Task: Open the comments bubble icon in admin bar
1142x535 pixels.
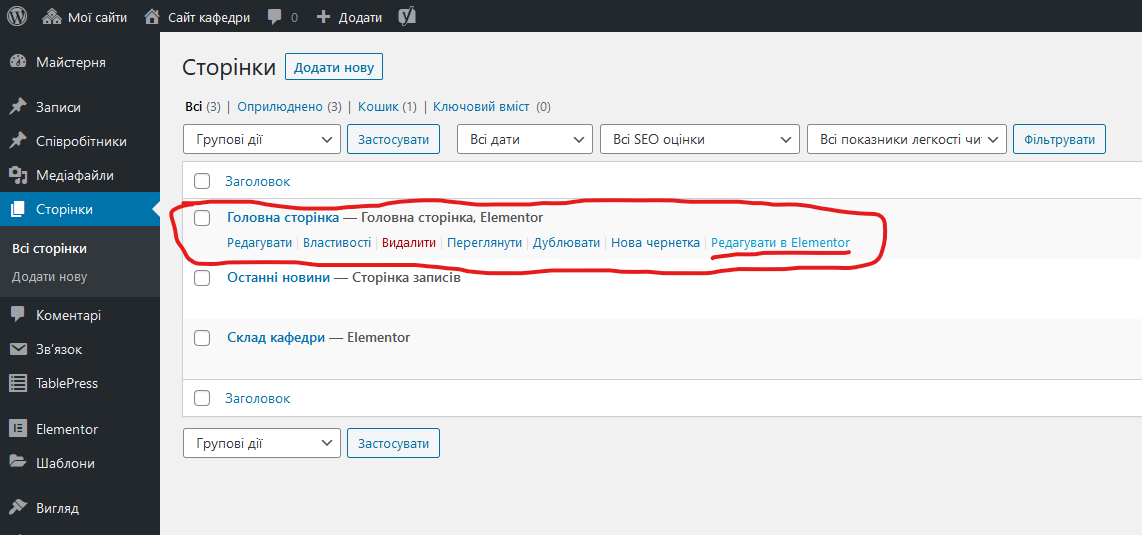Action: click(x=275, y=17)
